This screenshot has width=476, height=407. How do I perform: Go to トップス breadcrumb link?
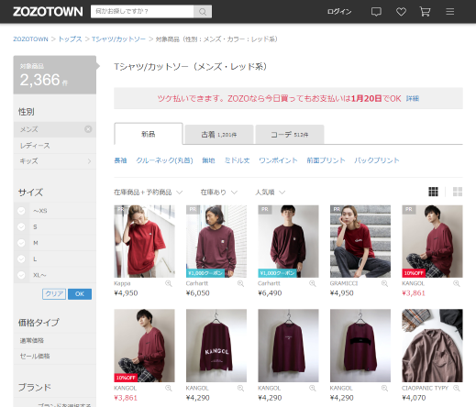pos(70,39)
